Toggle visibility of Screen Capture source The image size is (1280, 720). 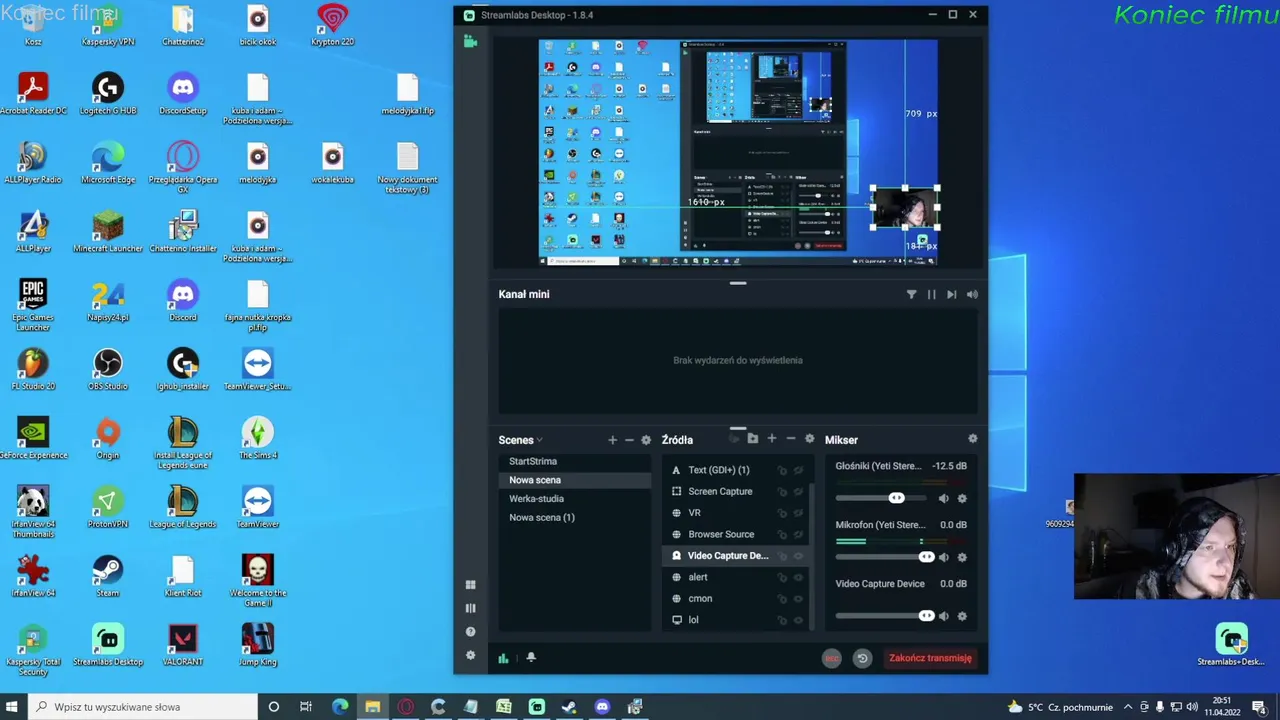coord(798,492)
